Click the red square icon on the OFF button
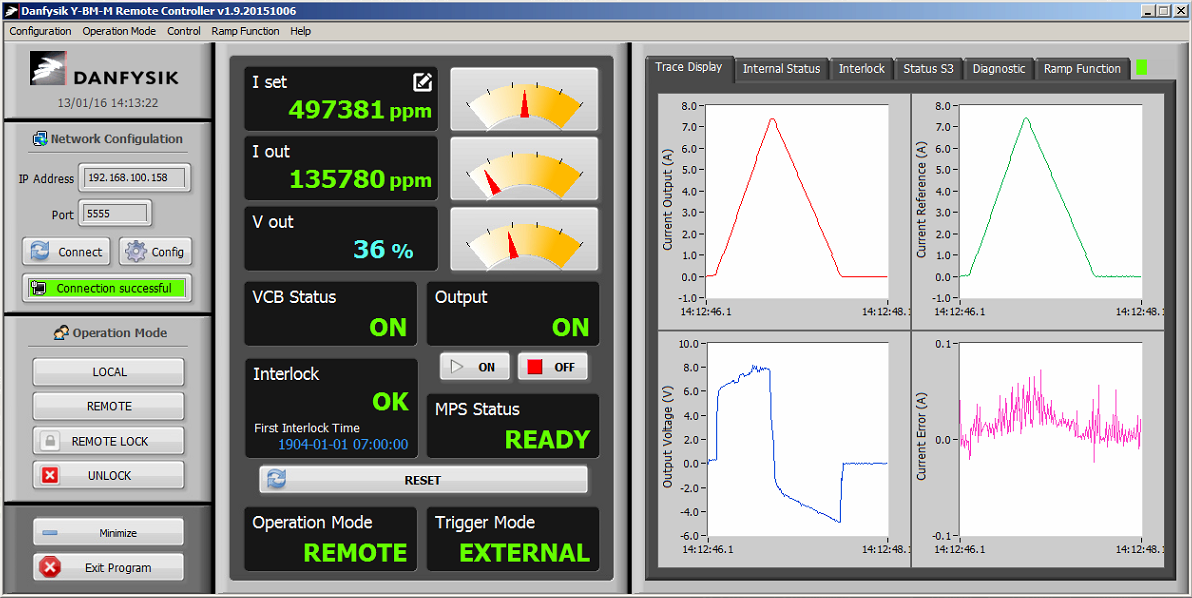Image resolution: width=1192 pixels, height=598 pixels. tap(534, 367)
